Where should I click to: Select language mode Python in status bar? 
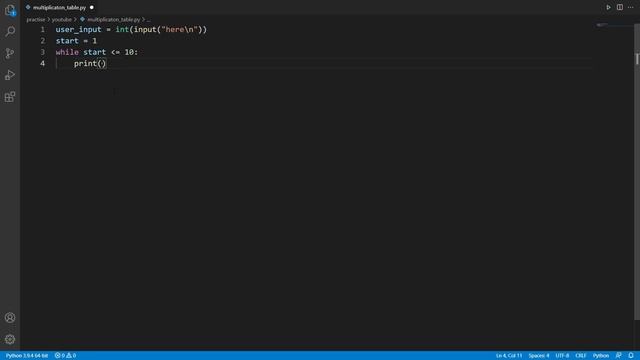[600, 356]
